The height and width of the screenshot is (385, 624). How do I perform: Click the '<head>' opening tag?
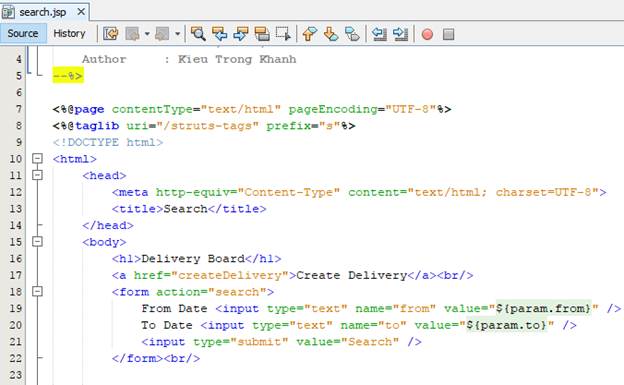104,176
